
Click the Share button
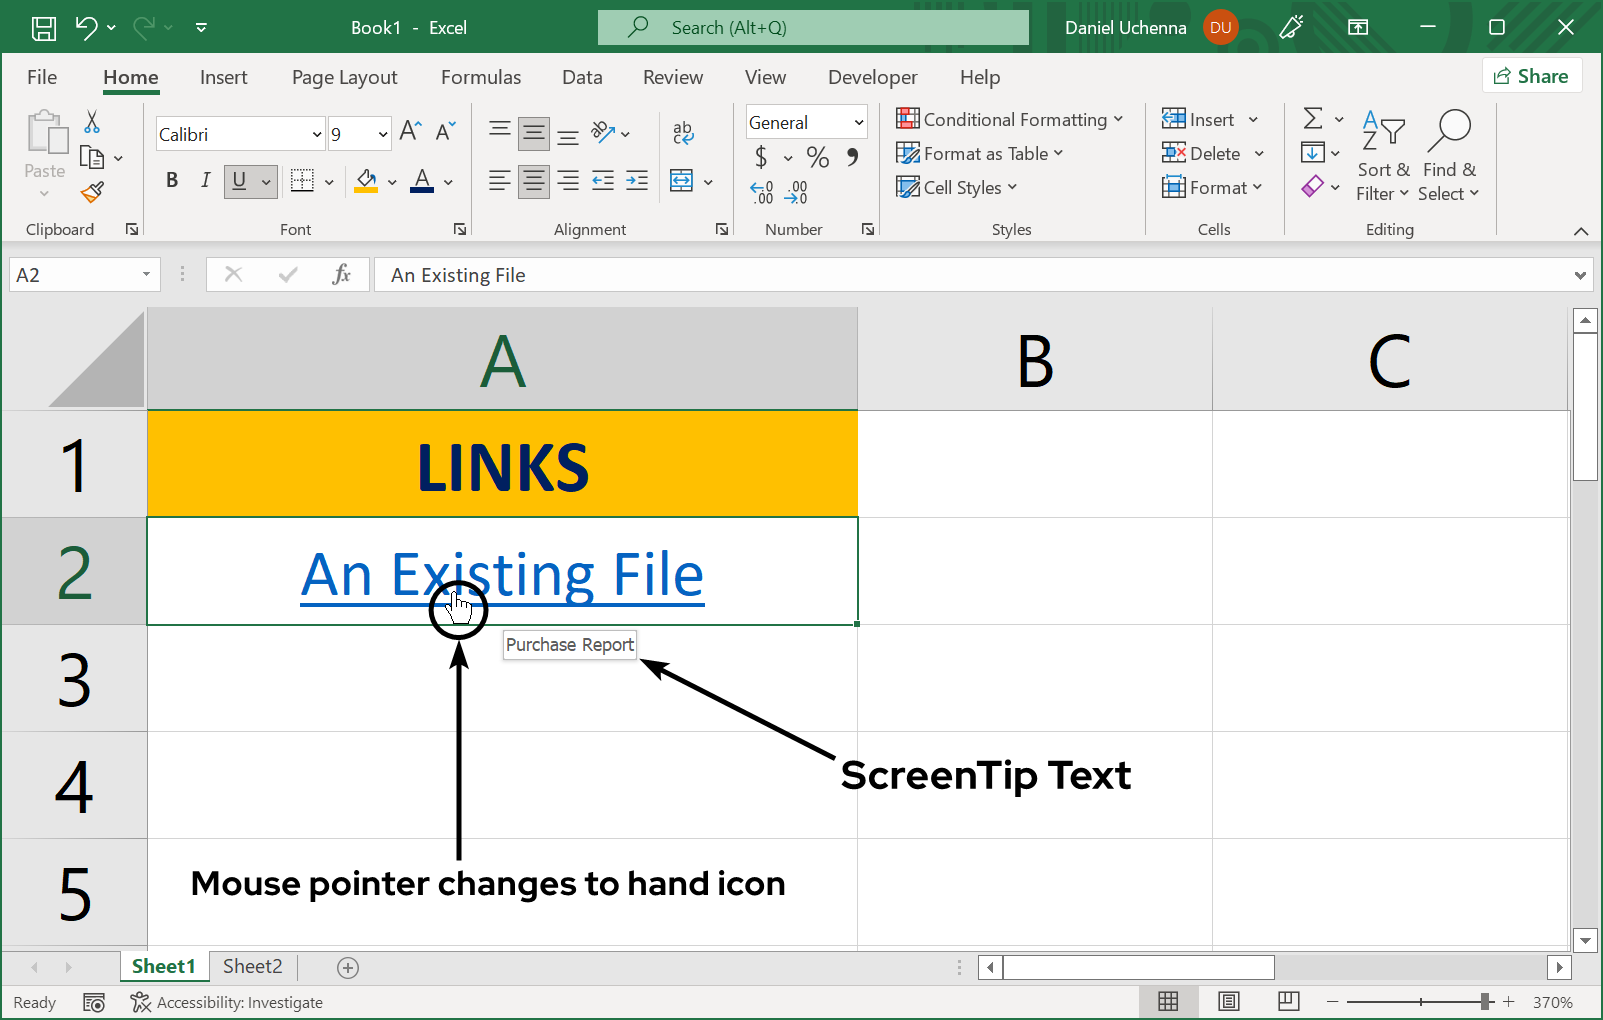click(1532, 75)
